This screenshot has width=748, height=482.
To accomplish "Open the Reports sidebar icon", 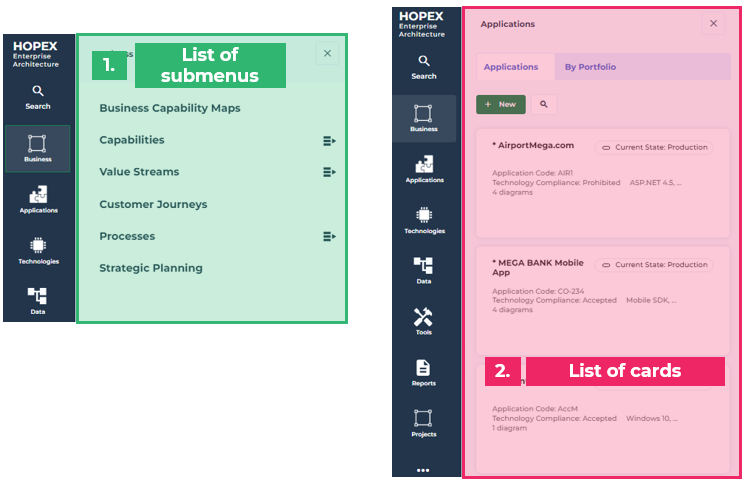I will coord(423,372).
